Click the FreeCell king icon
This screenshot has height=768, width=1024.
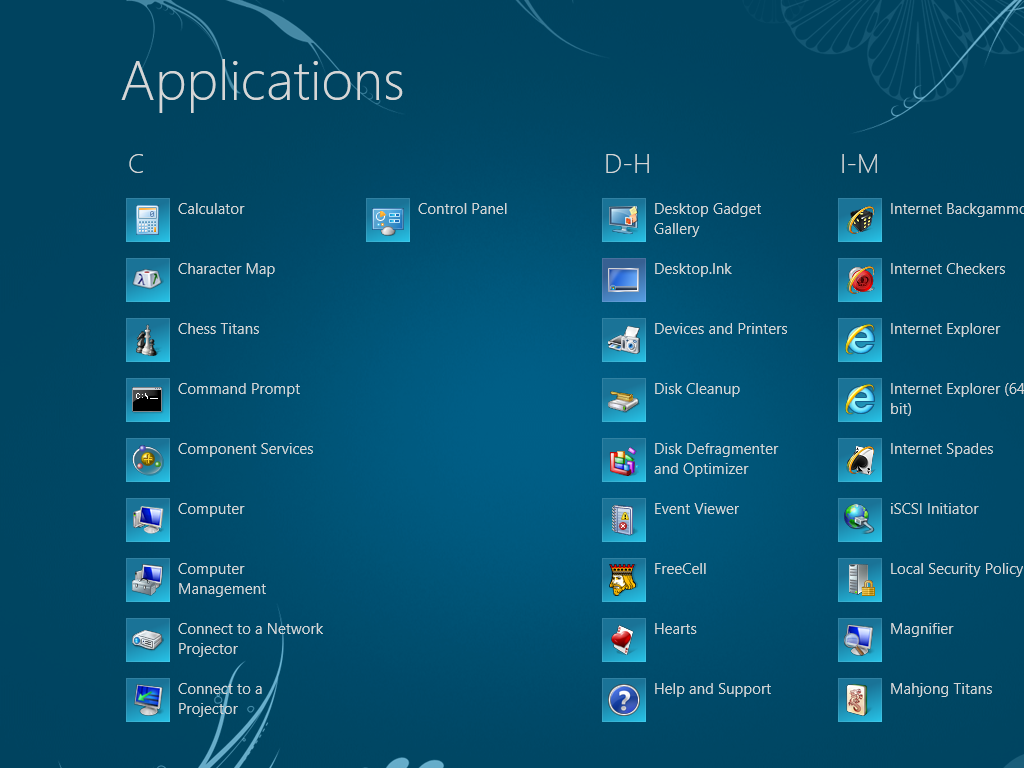click(624, 580)
